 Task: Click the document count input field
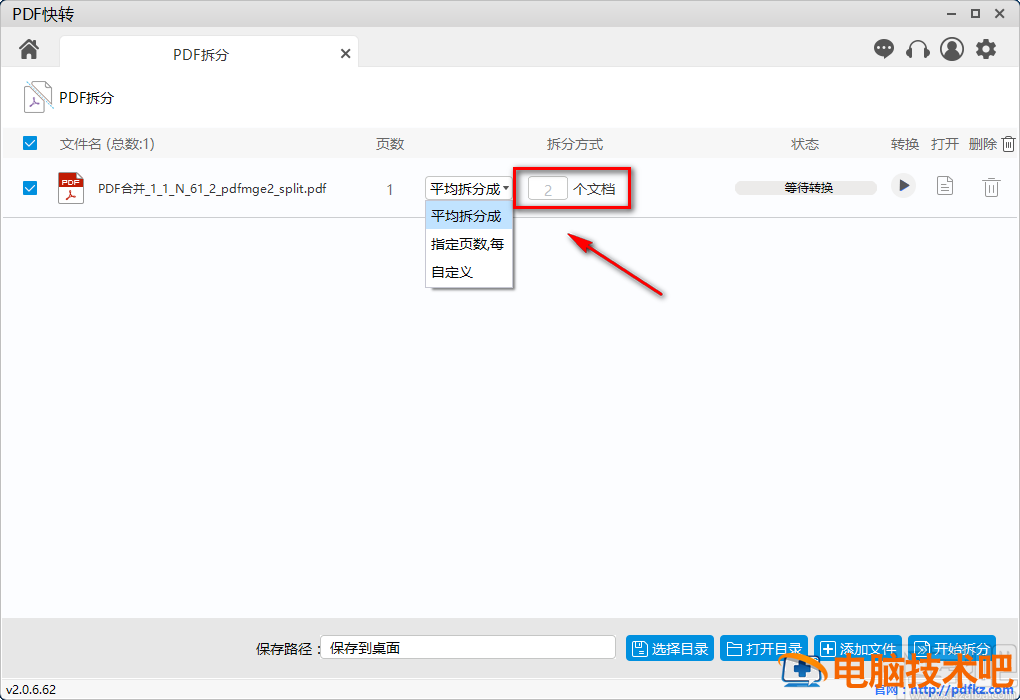click(x=547, y=189)
